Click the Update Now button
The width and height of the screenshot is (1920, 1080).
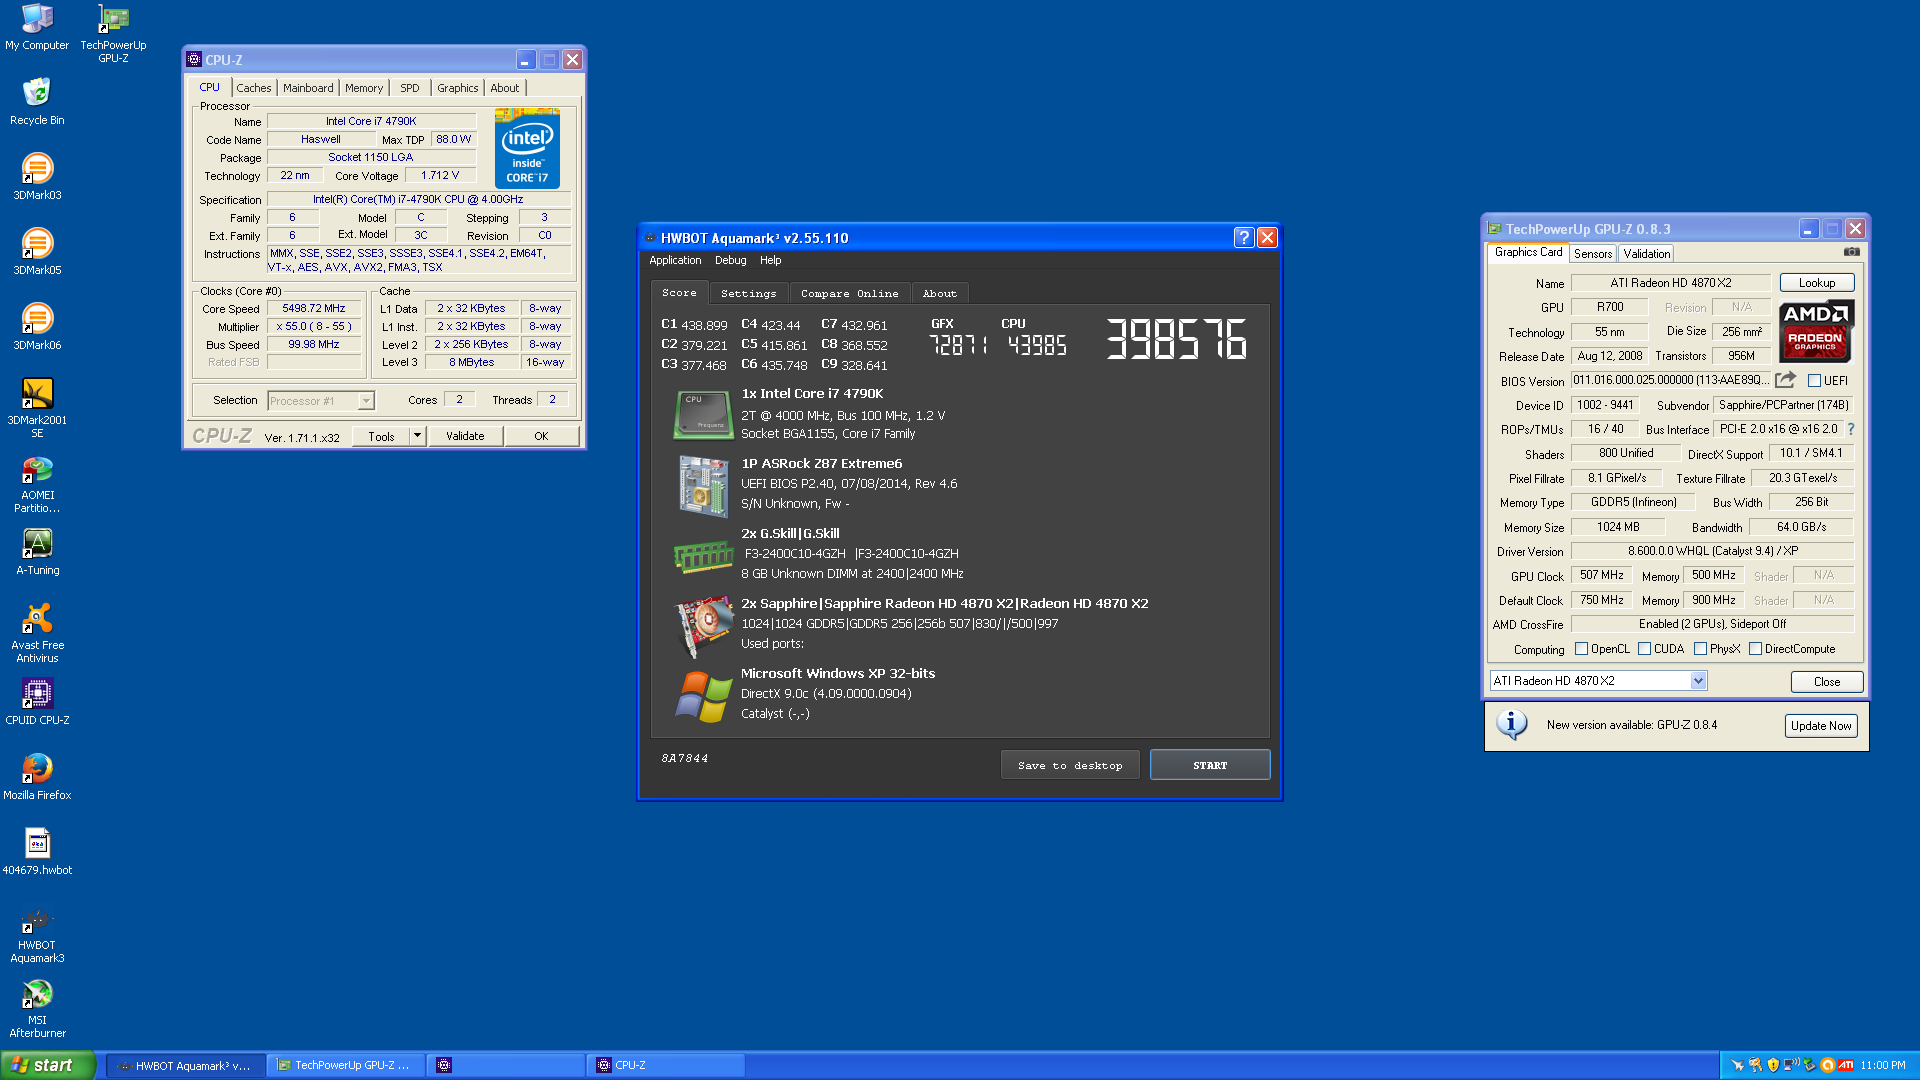coord(1821,726)
